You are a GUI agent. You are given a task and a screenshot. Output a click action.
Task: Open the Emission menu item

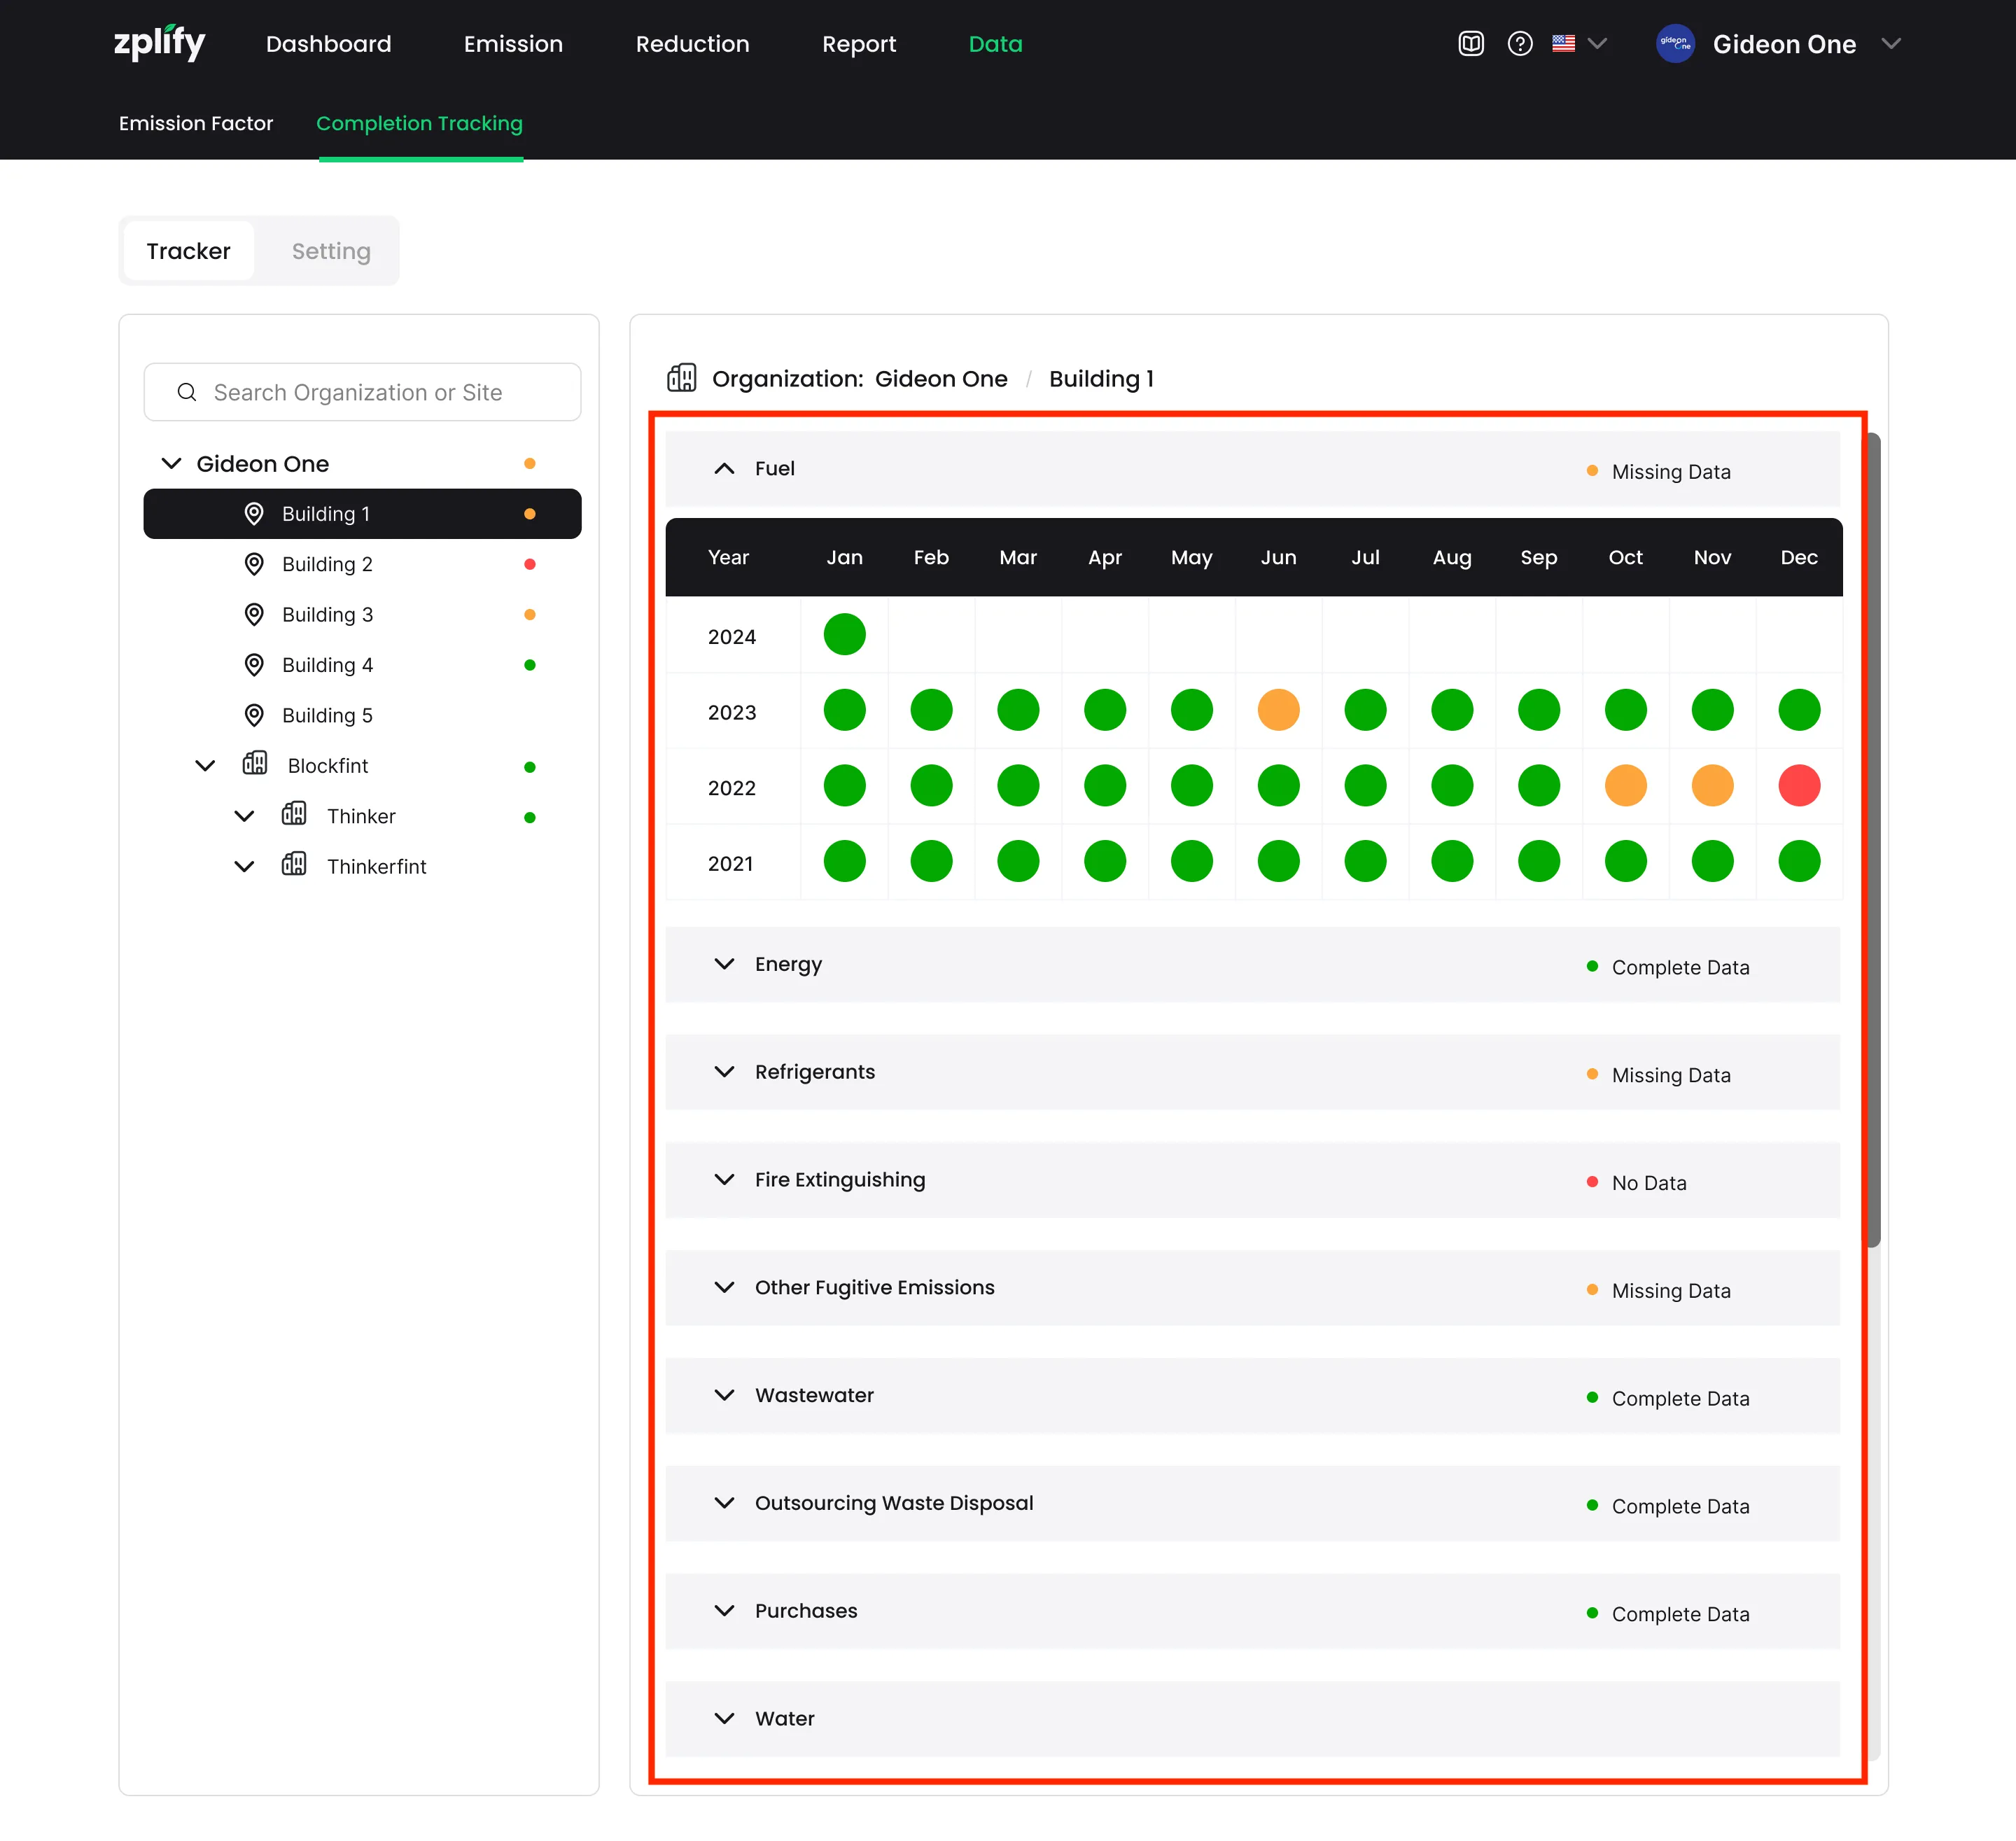[513, 44]
